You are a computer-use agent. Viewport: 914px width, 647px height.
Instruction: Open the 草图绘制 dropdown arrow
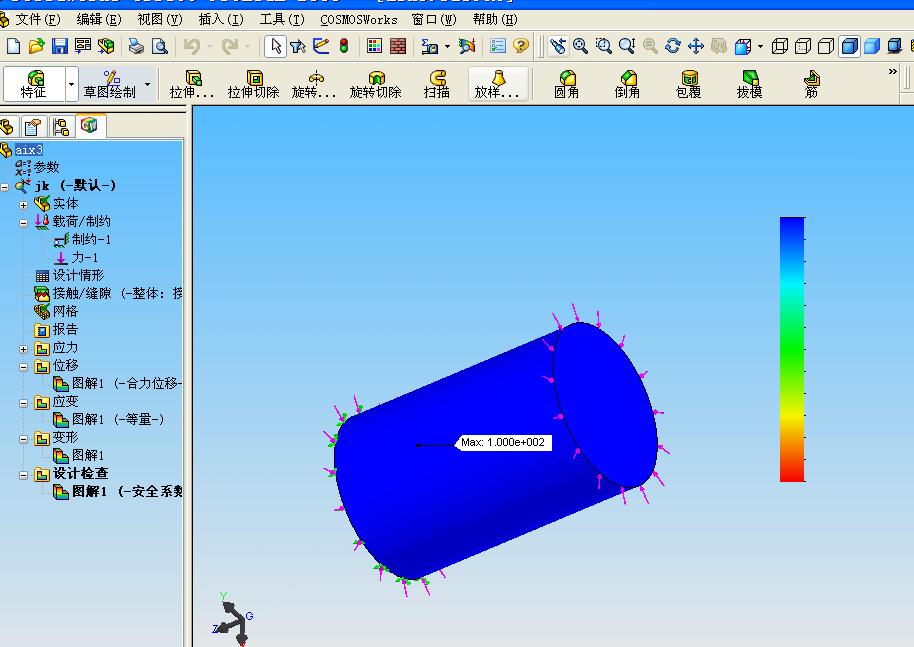tap(147, 84)
